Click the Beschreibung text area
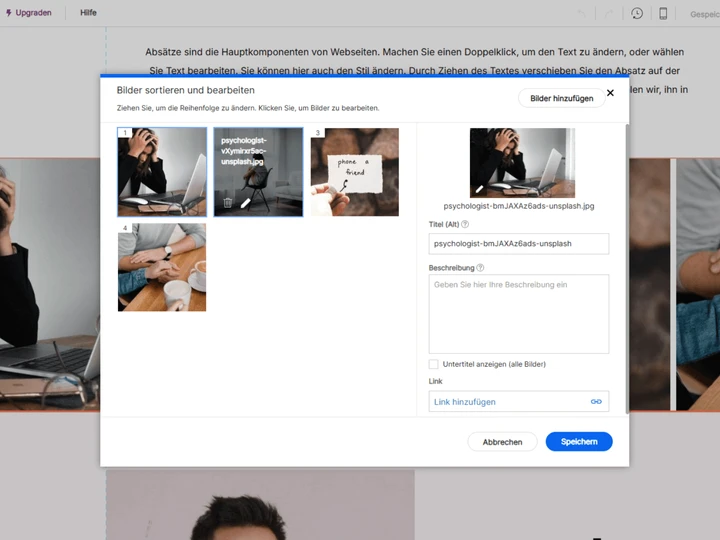The width and height of the screenshot is (720, 540). [519, 314]
